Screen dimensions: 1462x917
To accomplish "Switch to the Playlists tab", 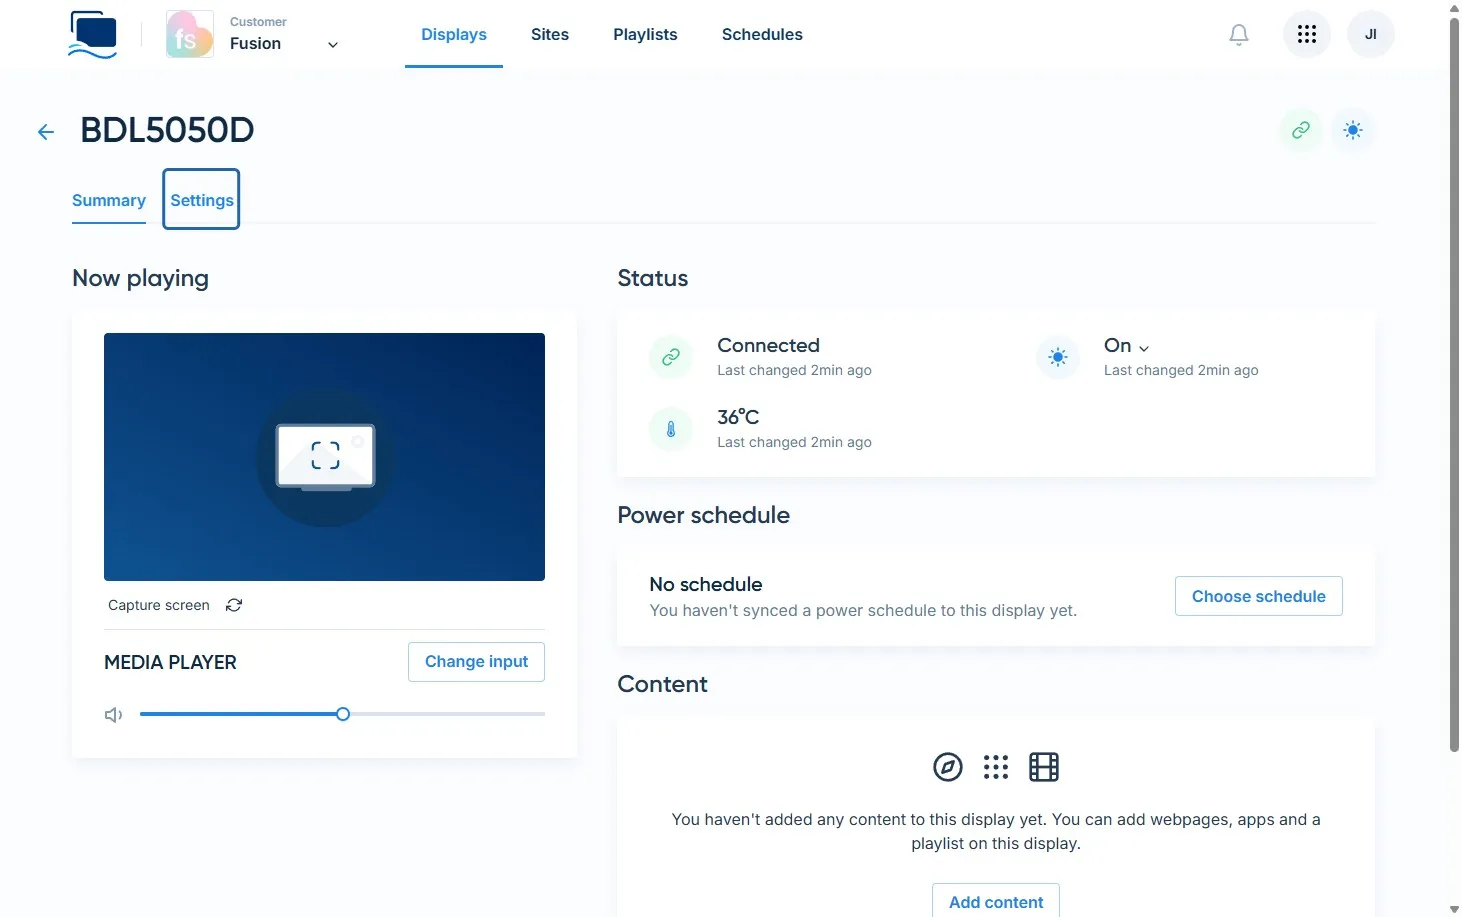I will click(x=645, y=35).
